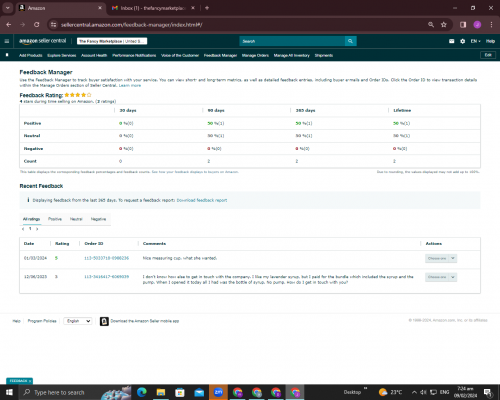
Task: Close the FEEDBACK widget
Action: [x=30, y=381]
